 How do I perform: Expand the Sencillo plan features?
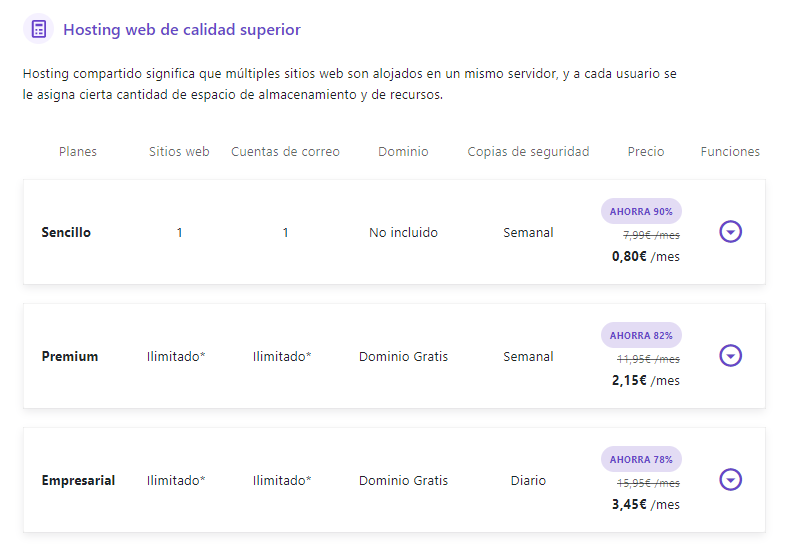click(x=731, y=232)
